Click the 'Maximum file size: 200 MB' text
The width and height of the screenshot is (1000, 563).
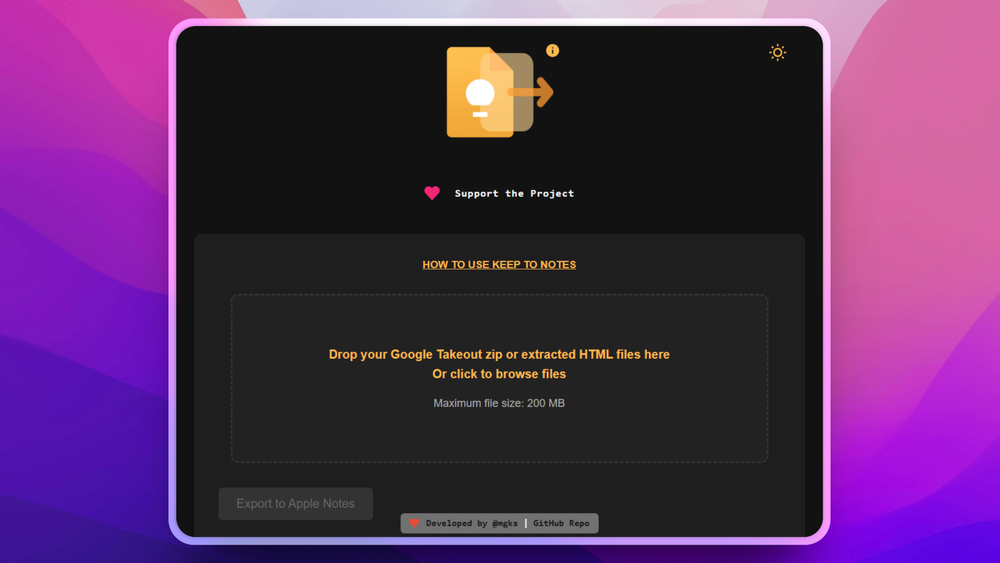[x=499, y=403]
